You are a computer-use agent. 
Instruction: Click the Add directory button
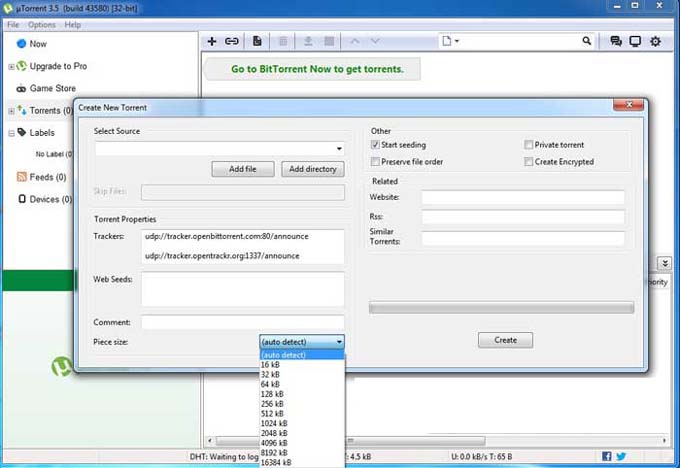[x=313, y=169]
